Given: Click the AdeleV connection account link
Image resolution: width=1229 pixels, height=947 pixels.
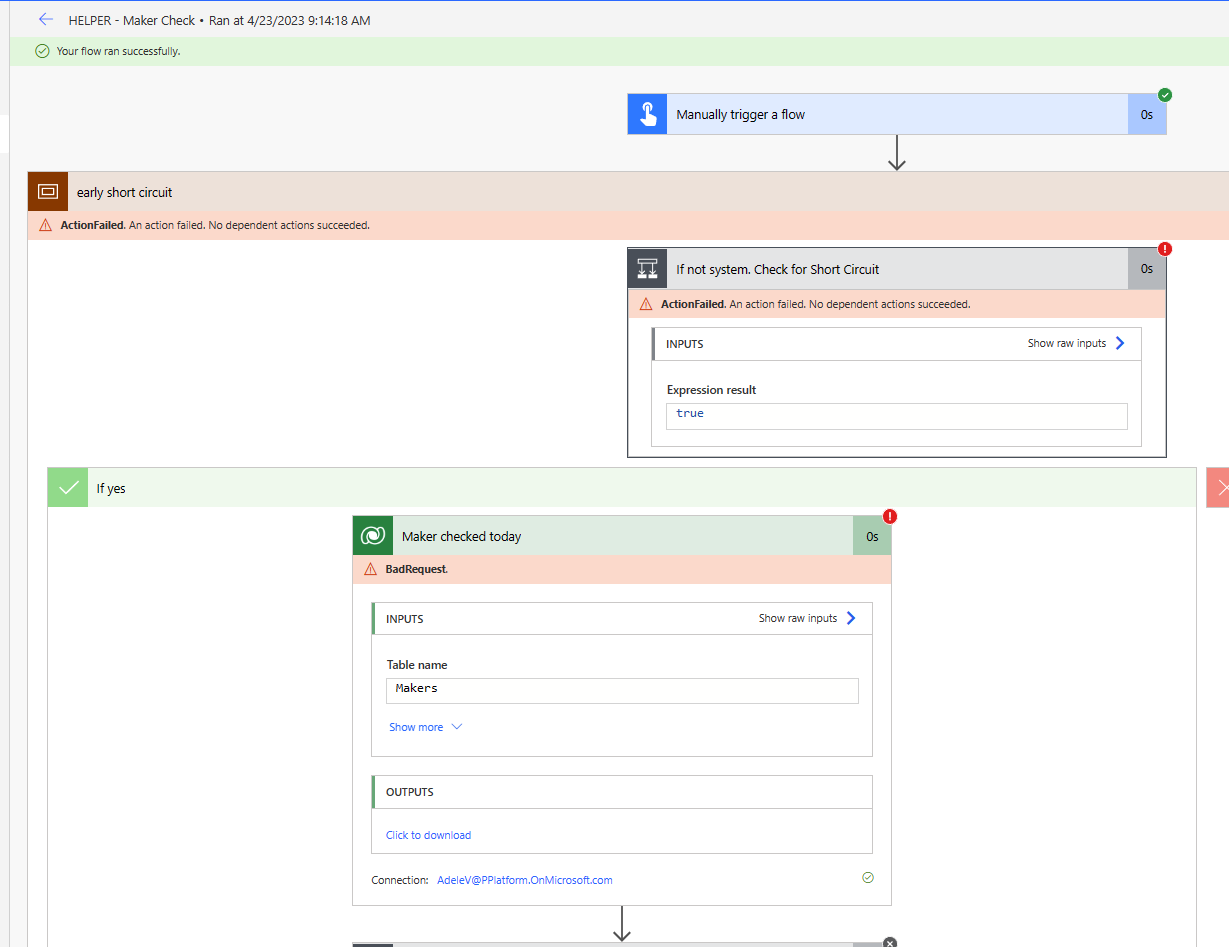Looking at the screenshot, I should [524, 880].
